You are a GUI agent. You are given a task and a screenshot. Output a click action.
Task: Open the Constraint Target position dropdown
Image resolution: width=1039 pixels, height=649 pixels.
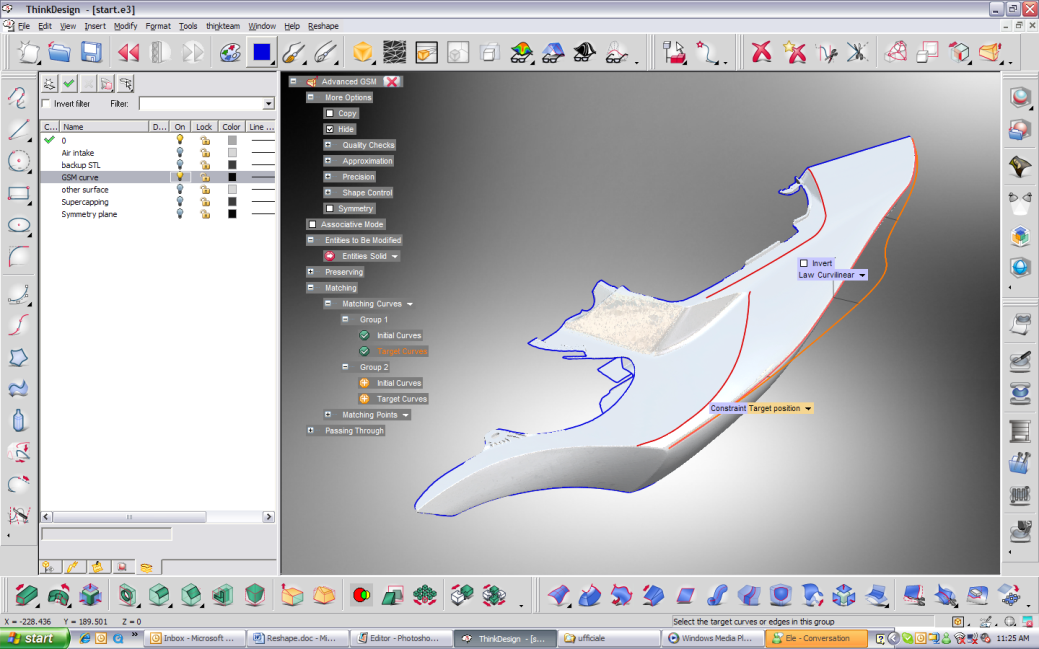point(807,409)
